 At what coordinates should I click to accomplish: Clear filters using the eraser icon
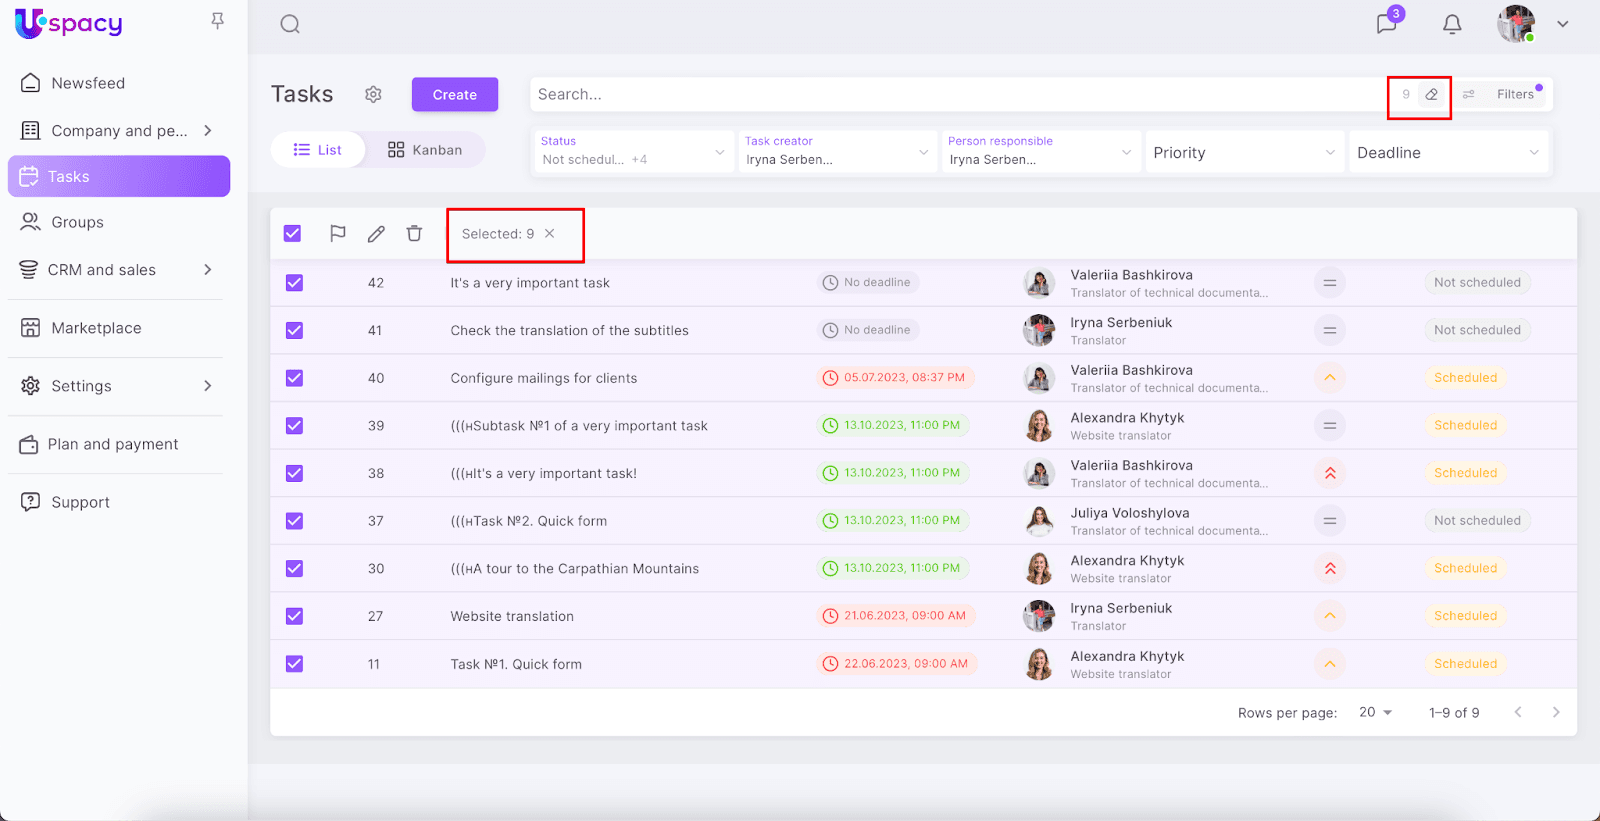(x=1432, y=94)
